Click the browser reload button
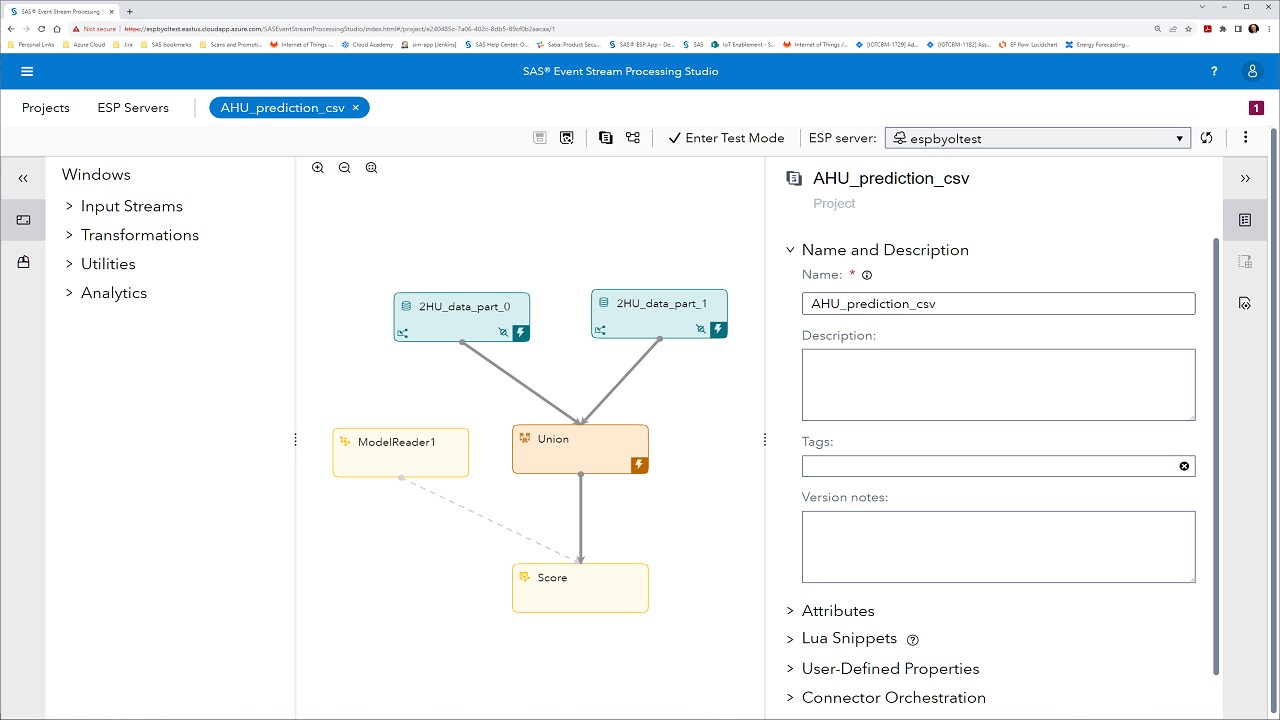This screenshot has height=720, width=1280. pos(41,29)
